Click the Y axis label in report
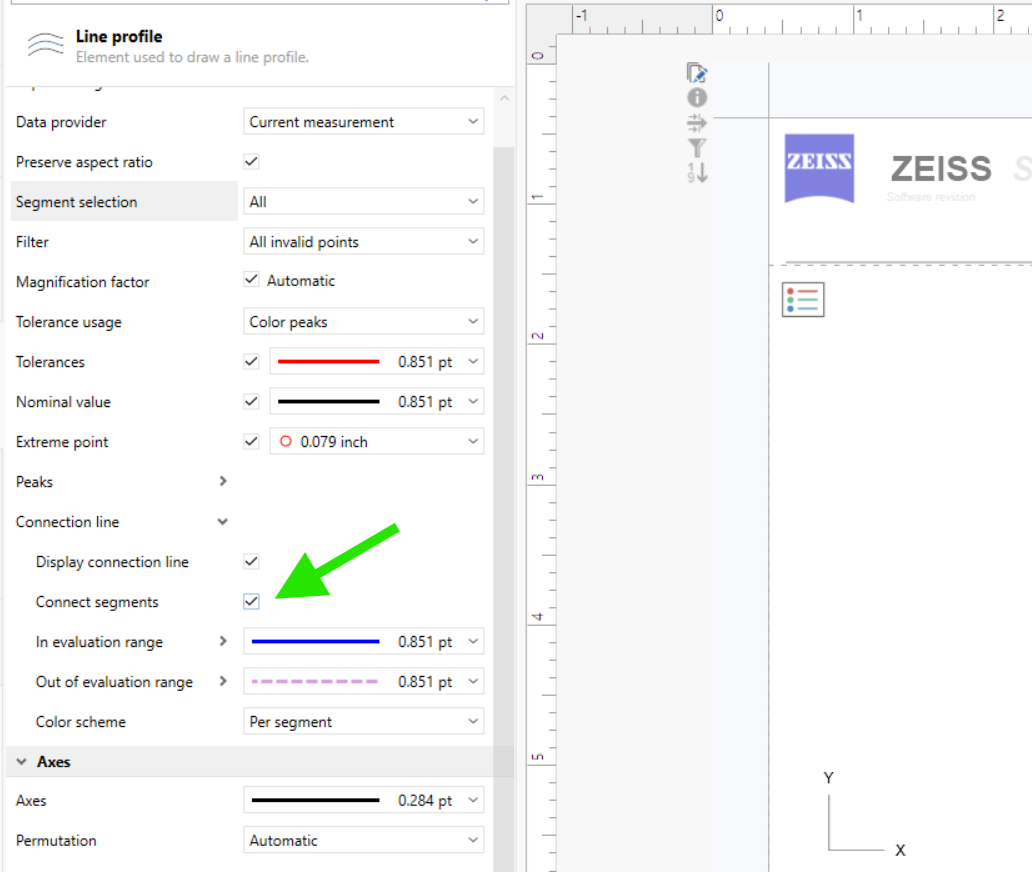The width and height of the screenshot is (1032, 872). coord(829,778)
